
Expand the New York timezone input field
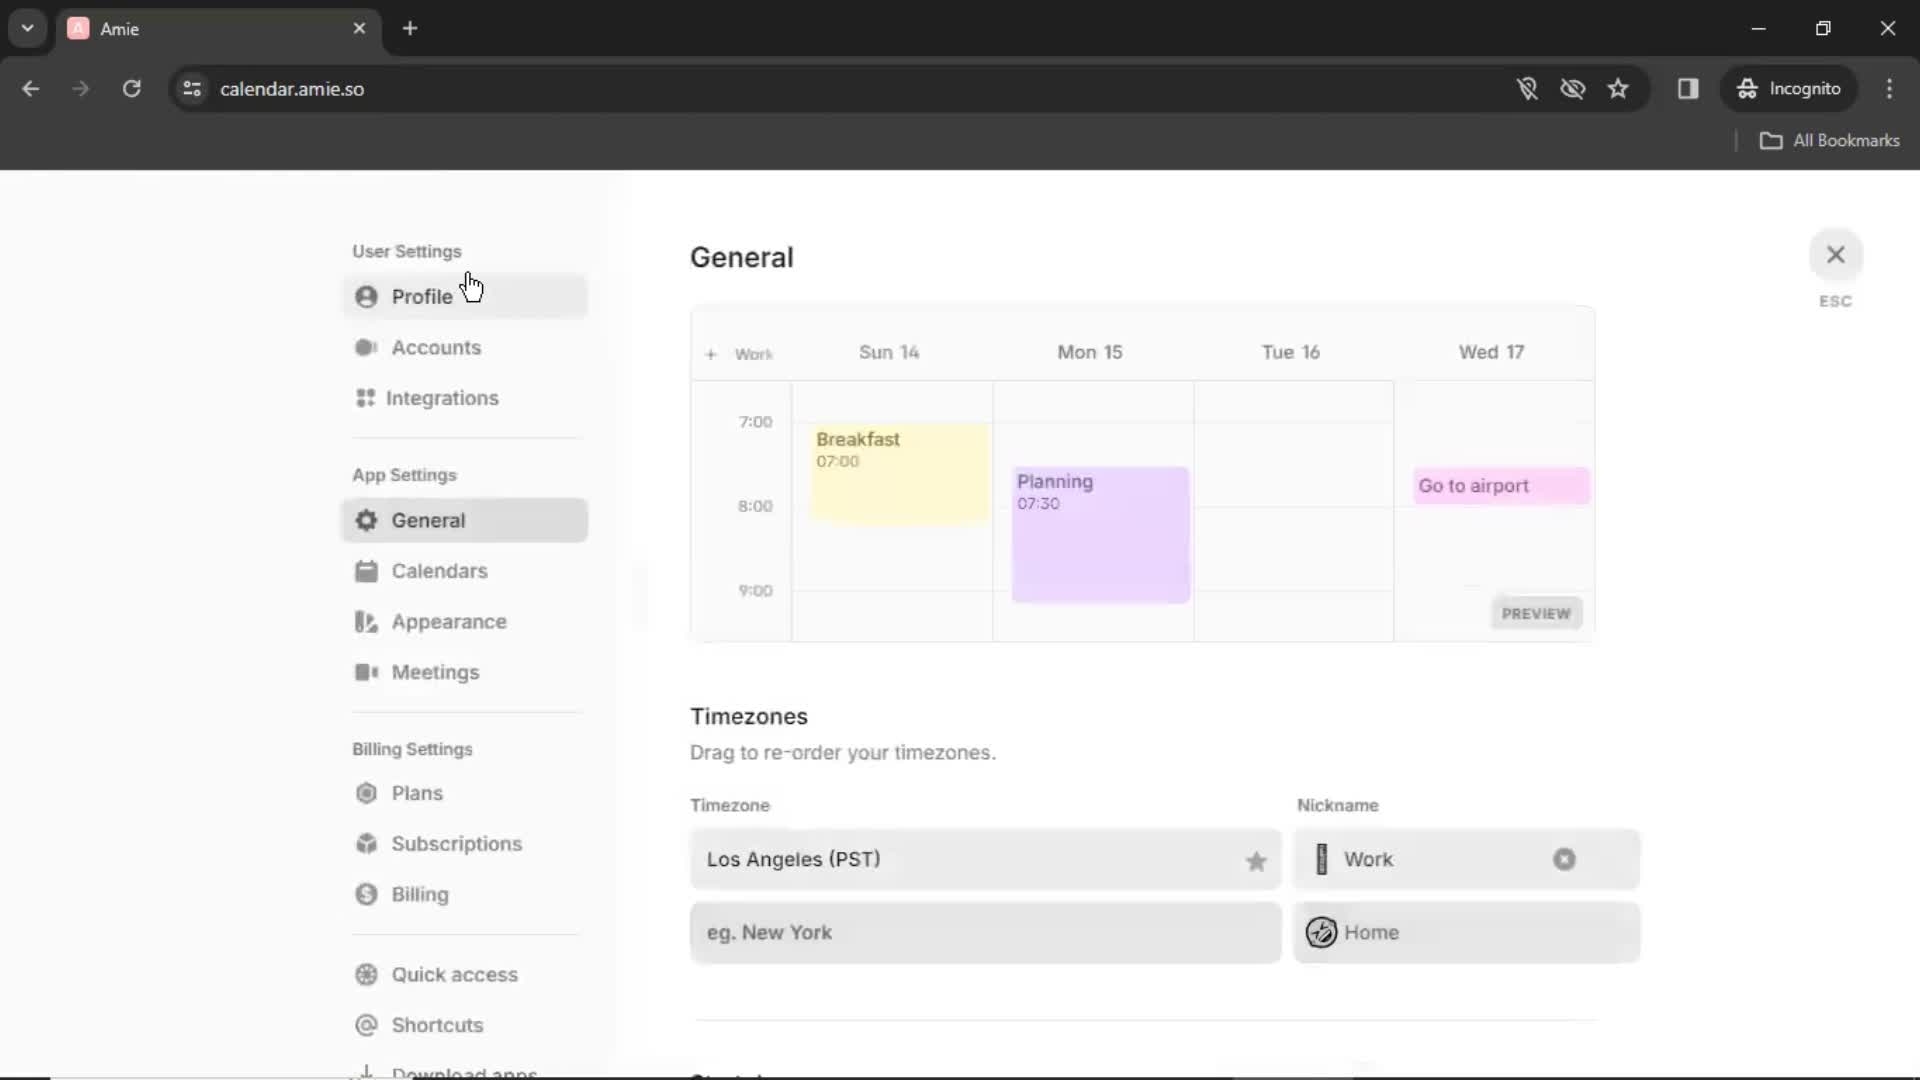pyautogui.click(x=986, y=932)
